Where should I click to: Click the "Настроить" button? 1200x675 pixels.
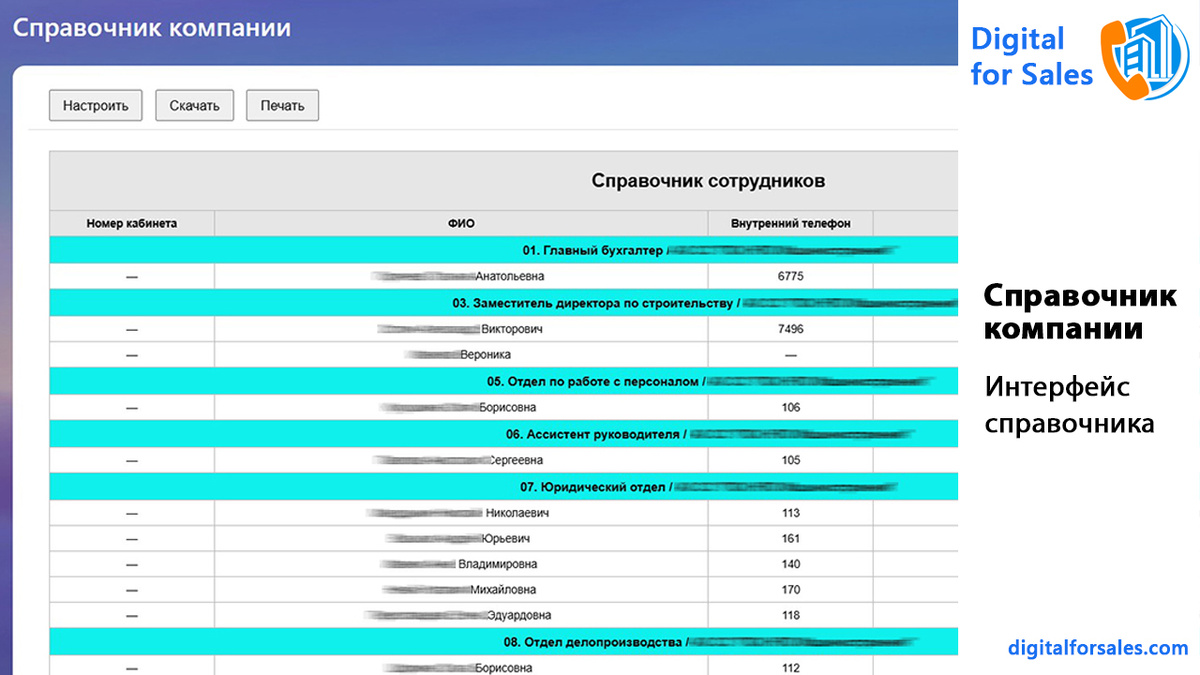click(x=95, y=105)
